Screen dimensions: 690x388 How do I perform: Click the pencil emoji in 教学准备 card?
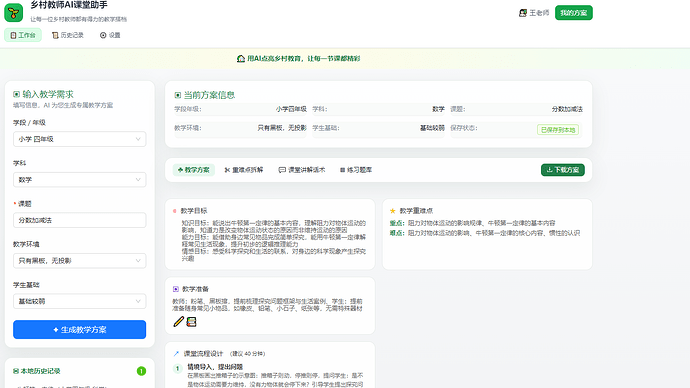[x=179, y=322]
